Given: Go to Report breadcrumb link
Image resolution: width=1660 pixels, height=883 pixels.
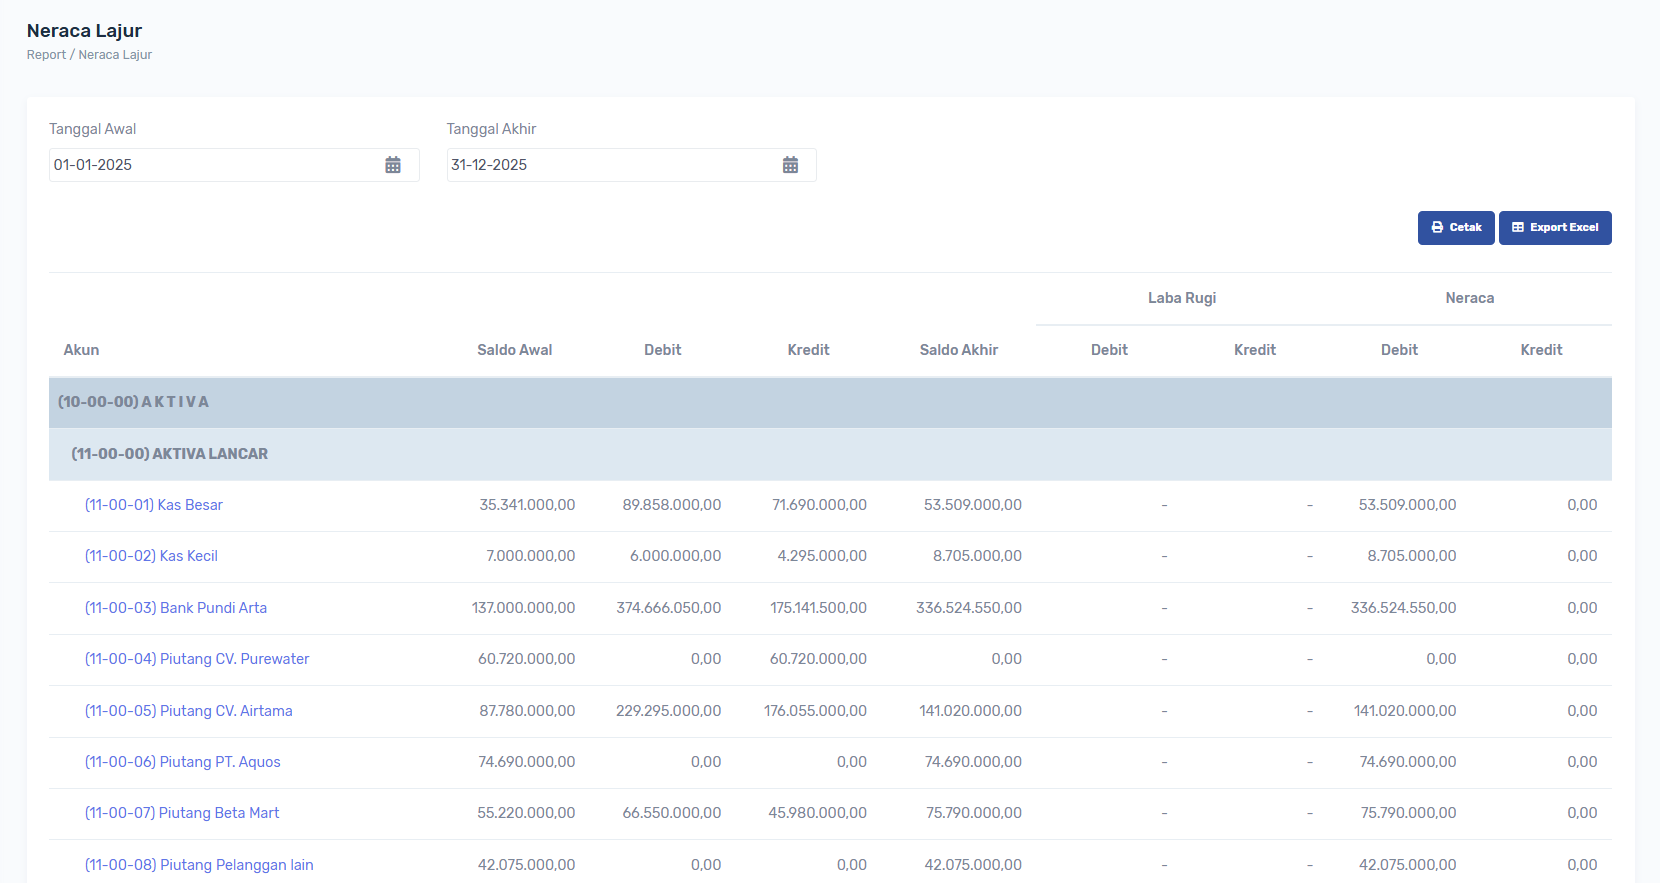Looking at the screenshot, I should point(46,55).
